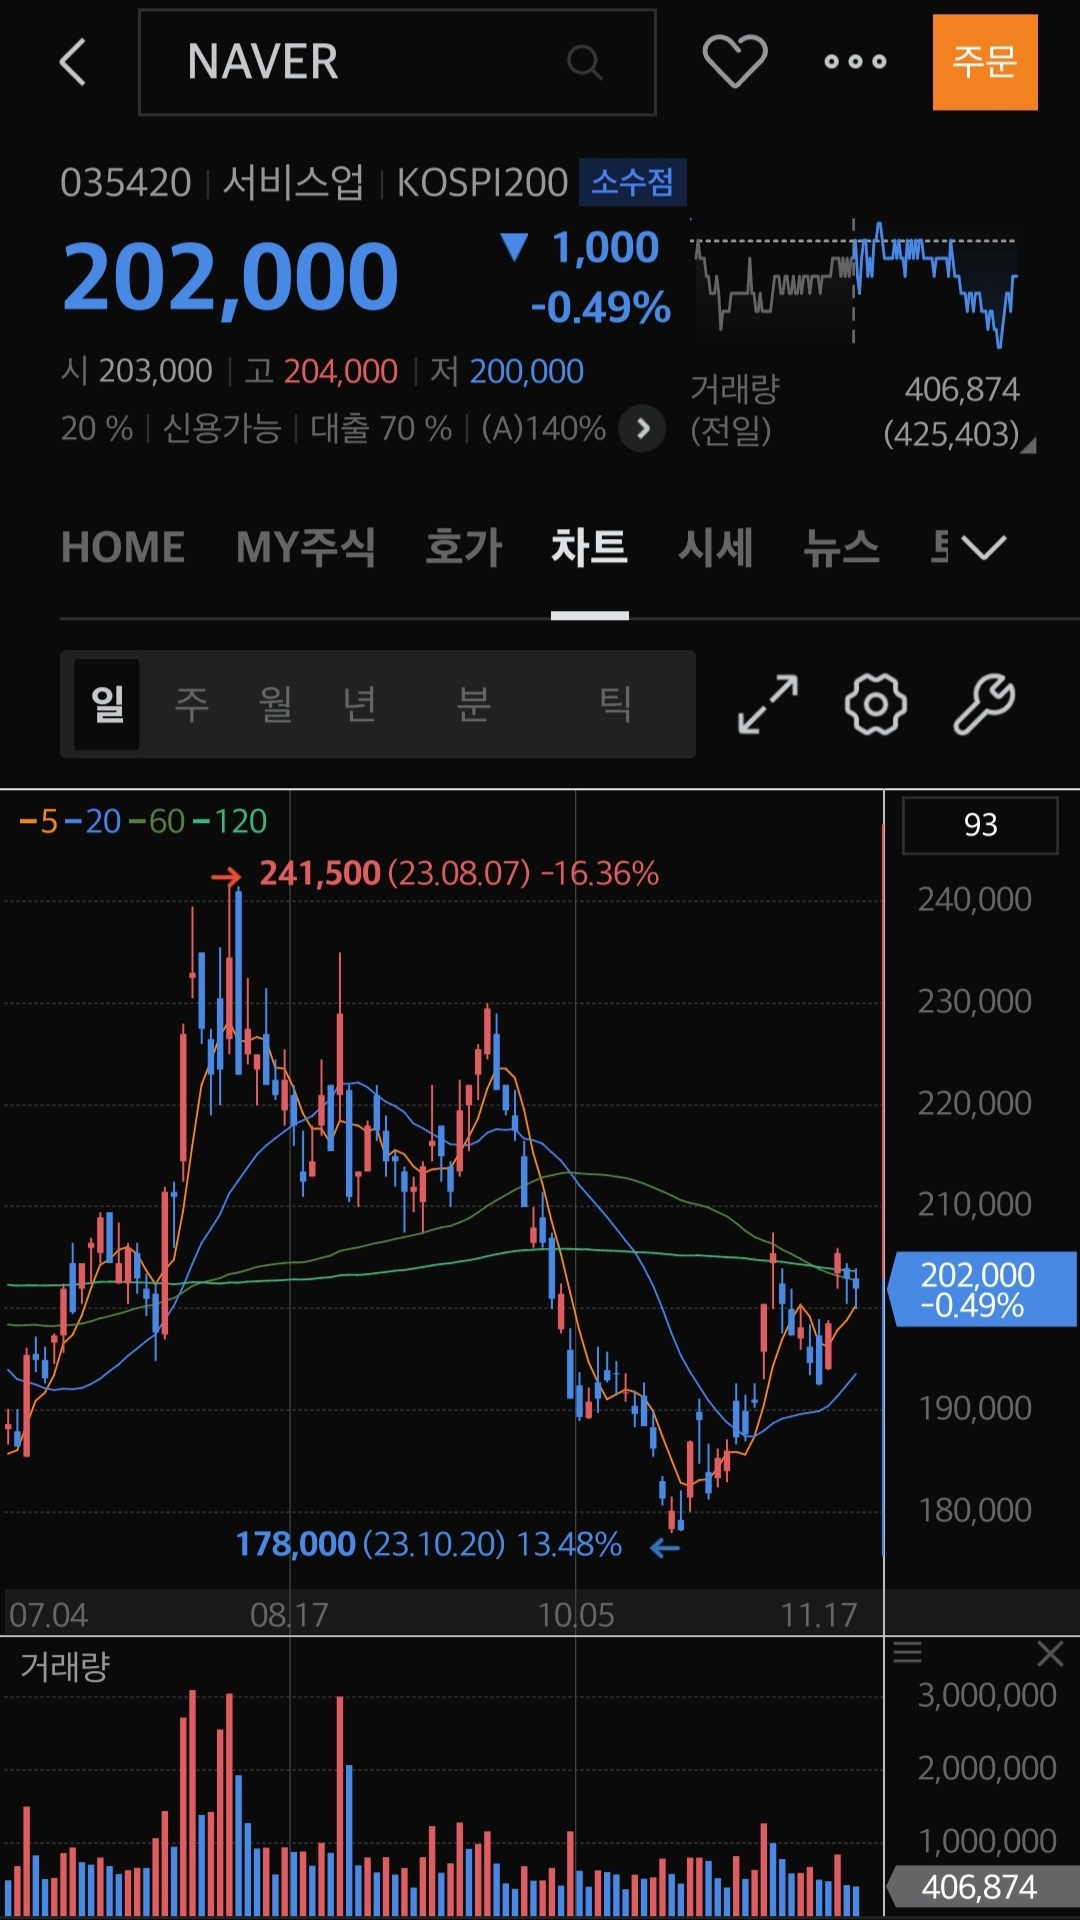Expand the 거래량 volume corner triangle
Image resolution: width=1080 pixels, height=1920 pixels.
pyautogui.click(x=1028, y=445)
